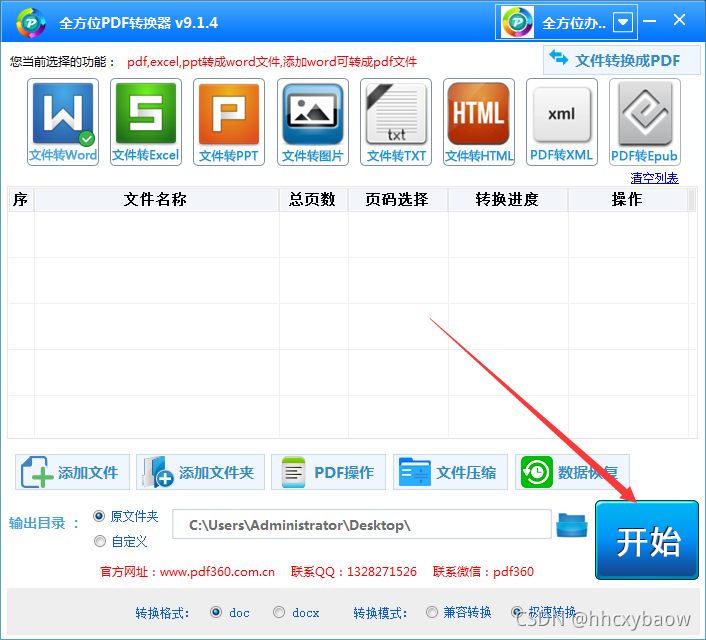Select the 原文件夹 output radio button
706x640 pixels.
99,516
